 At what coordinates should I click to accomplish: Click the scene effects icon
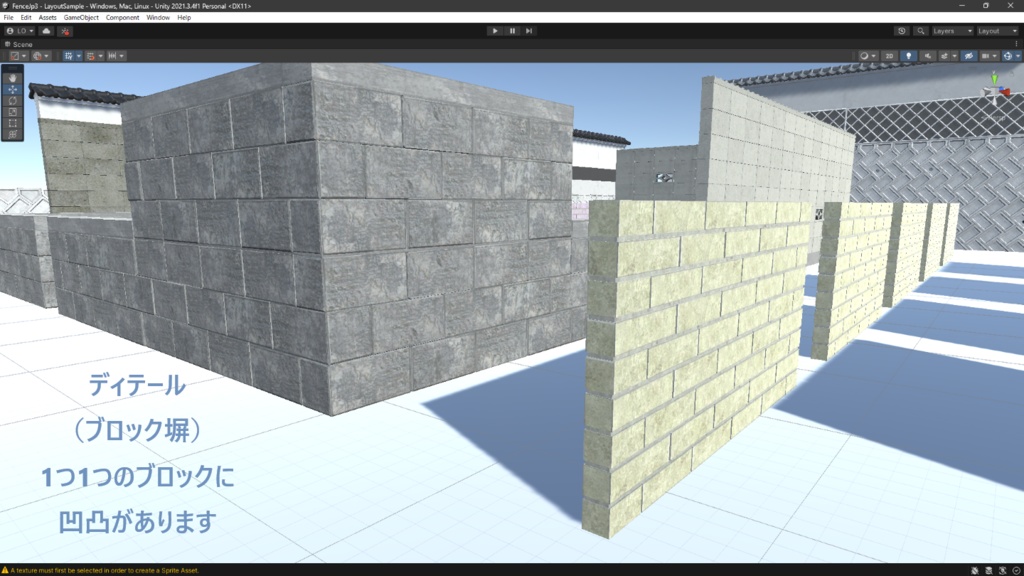[944, 56]
